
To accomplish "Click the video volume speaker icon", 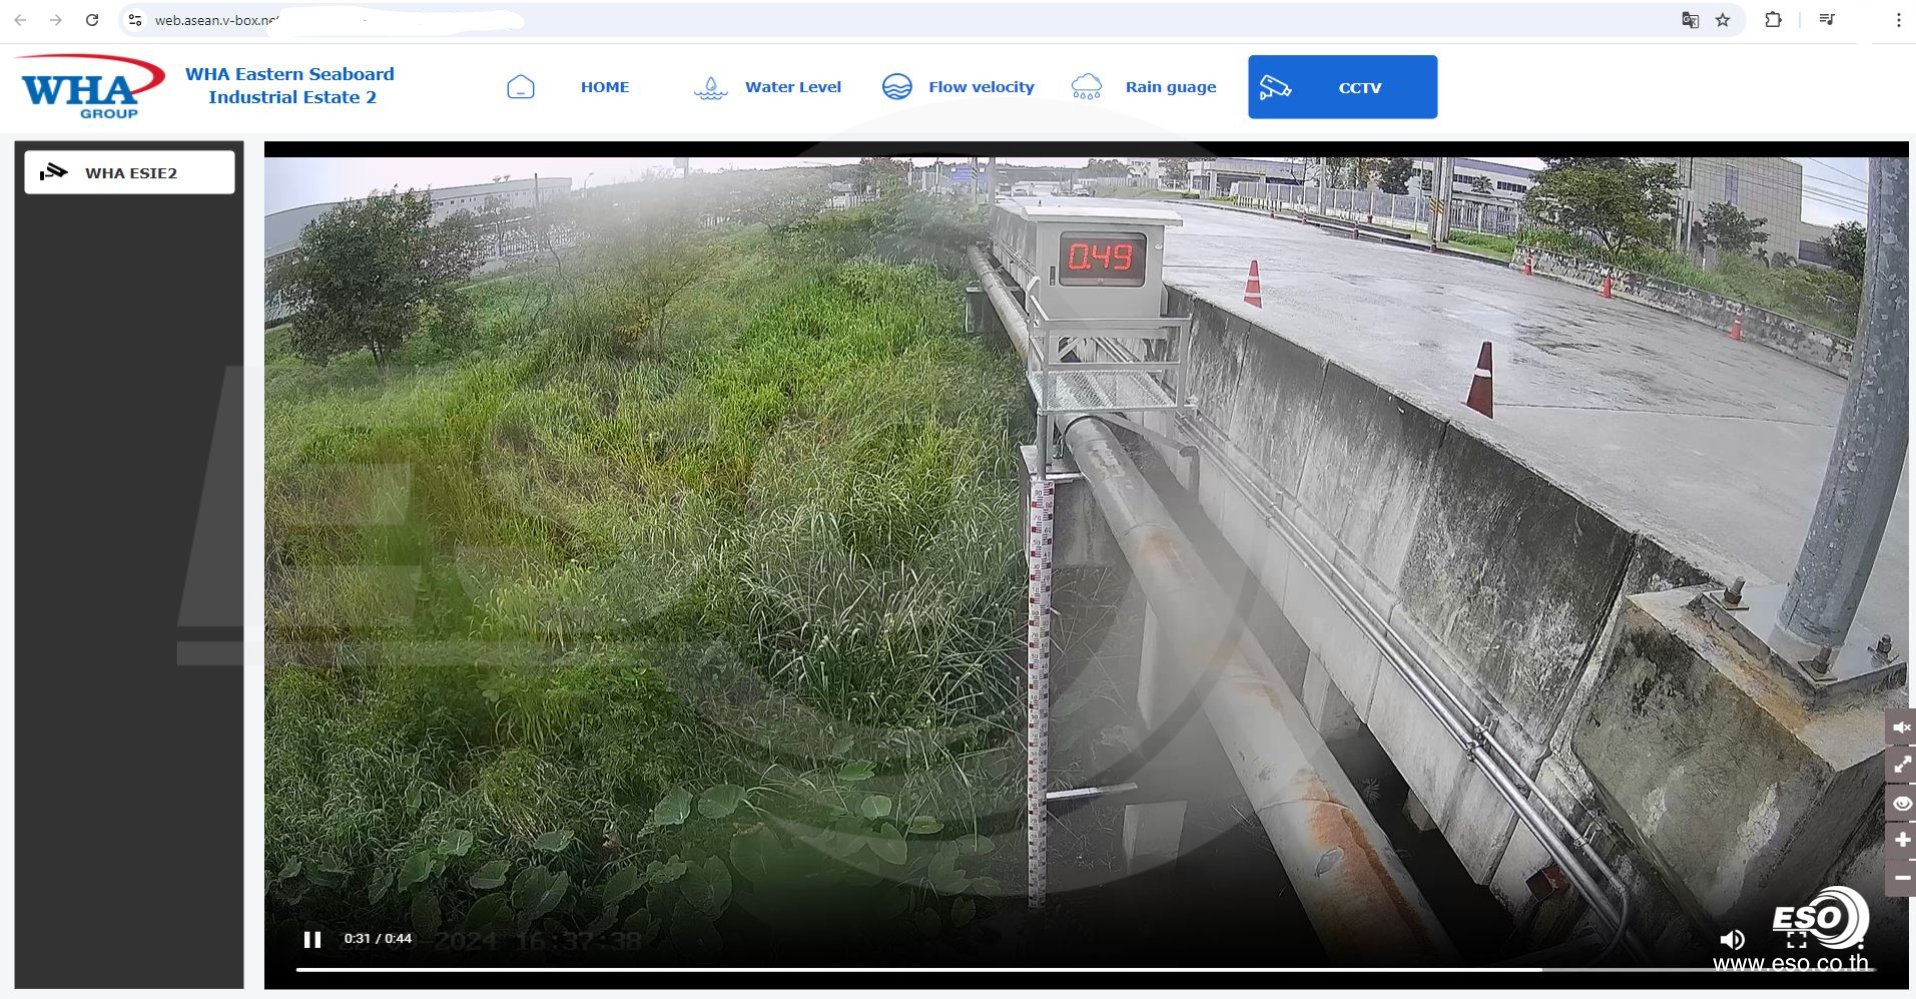I will [1732, 939].
